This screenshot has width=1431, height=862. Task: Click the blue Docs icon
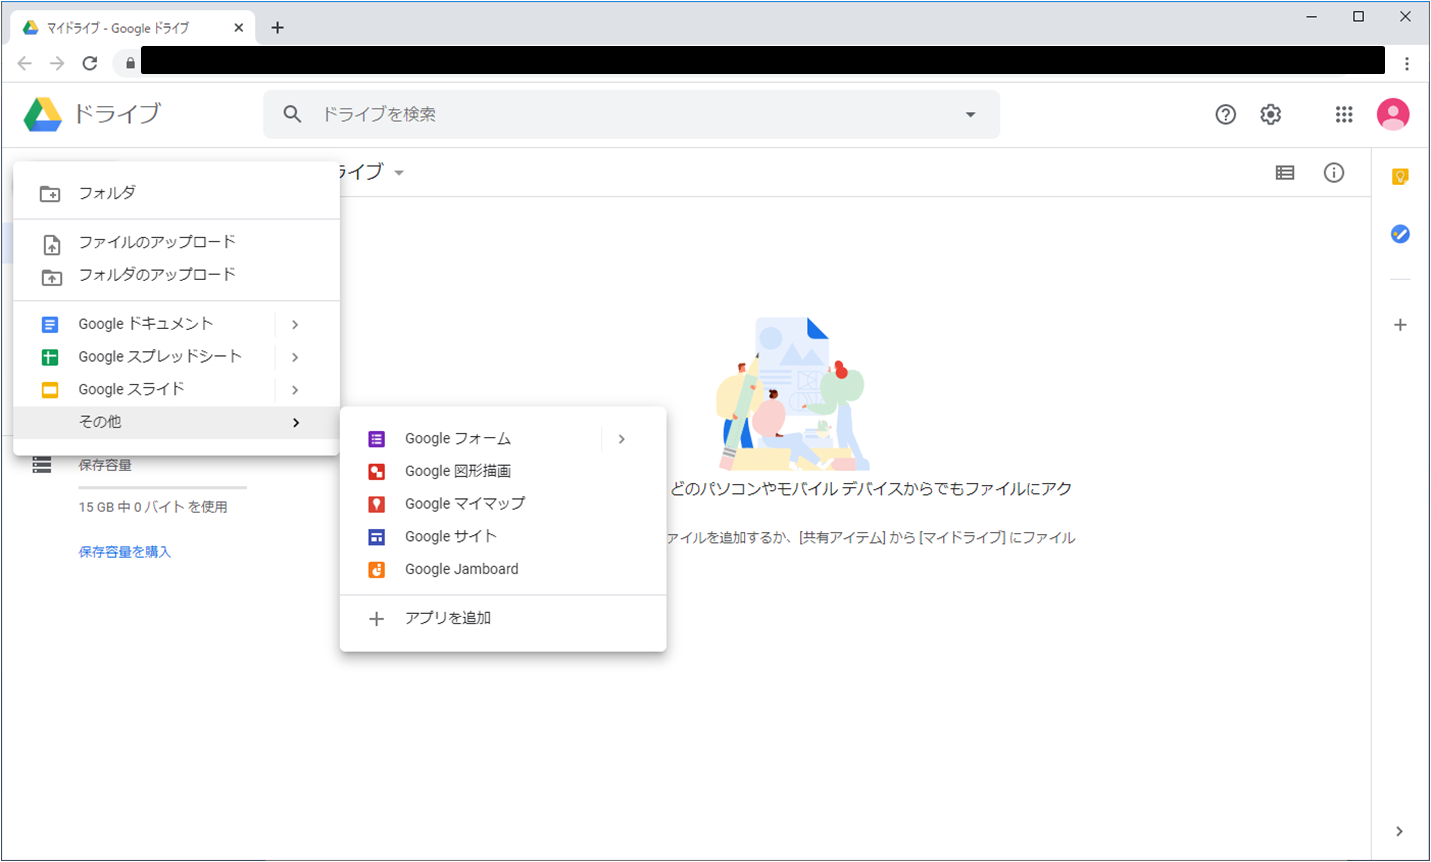(50, 325)
